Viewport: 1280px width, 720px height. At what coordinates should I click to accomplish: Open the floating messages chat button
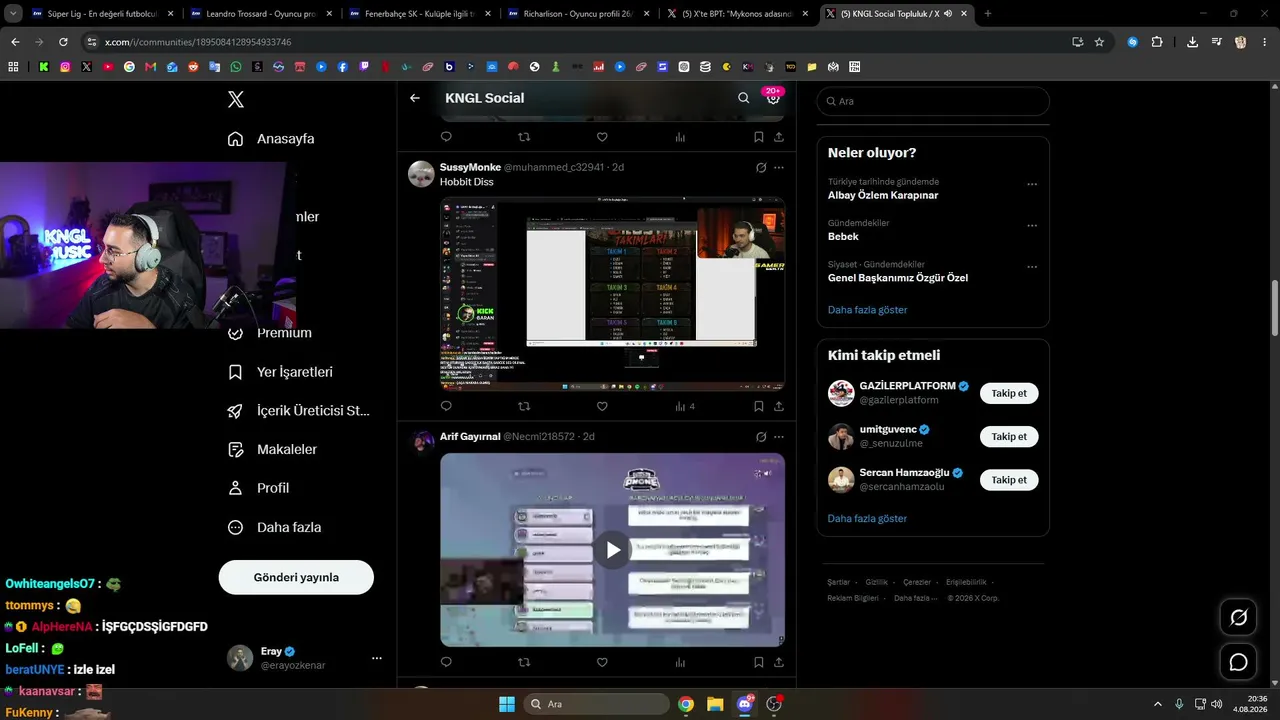coord(1238,662)
